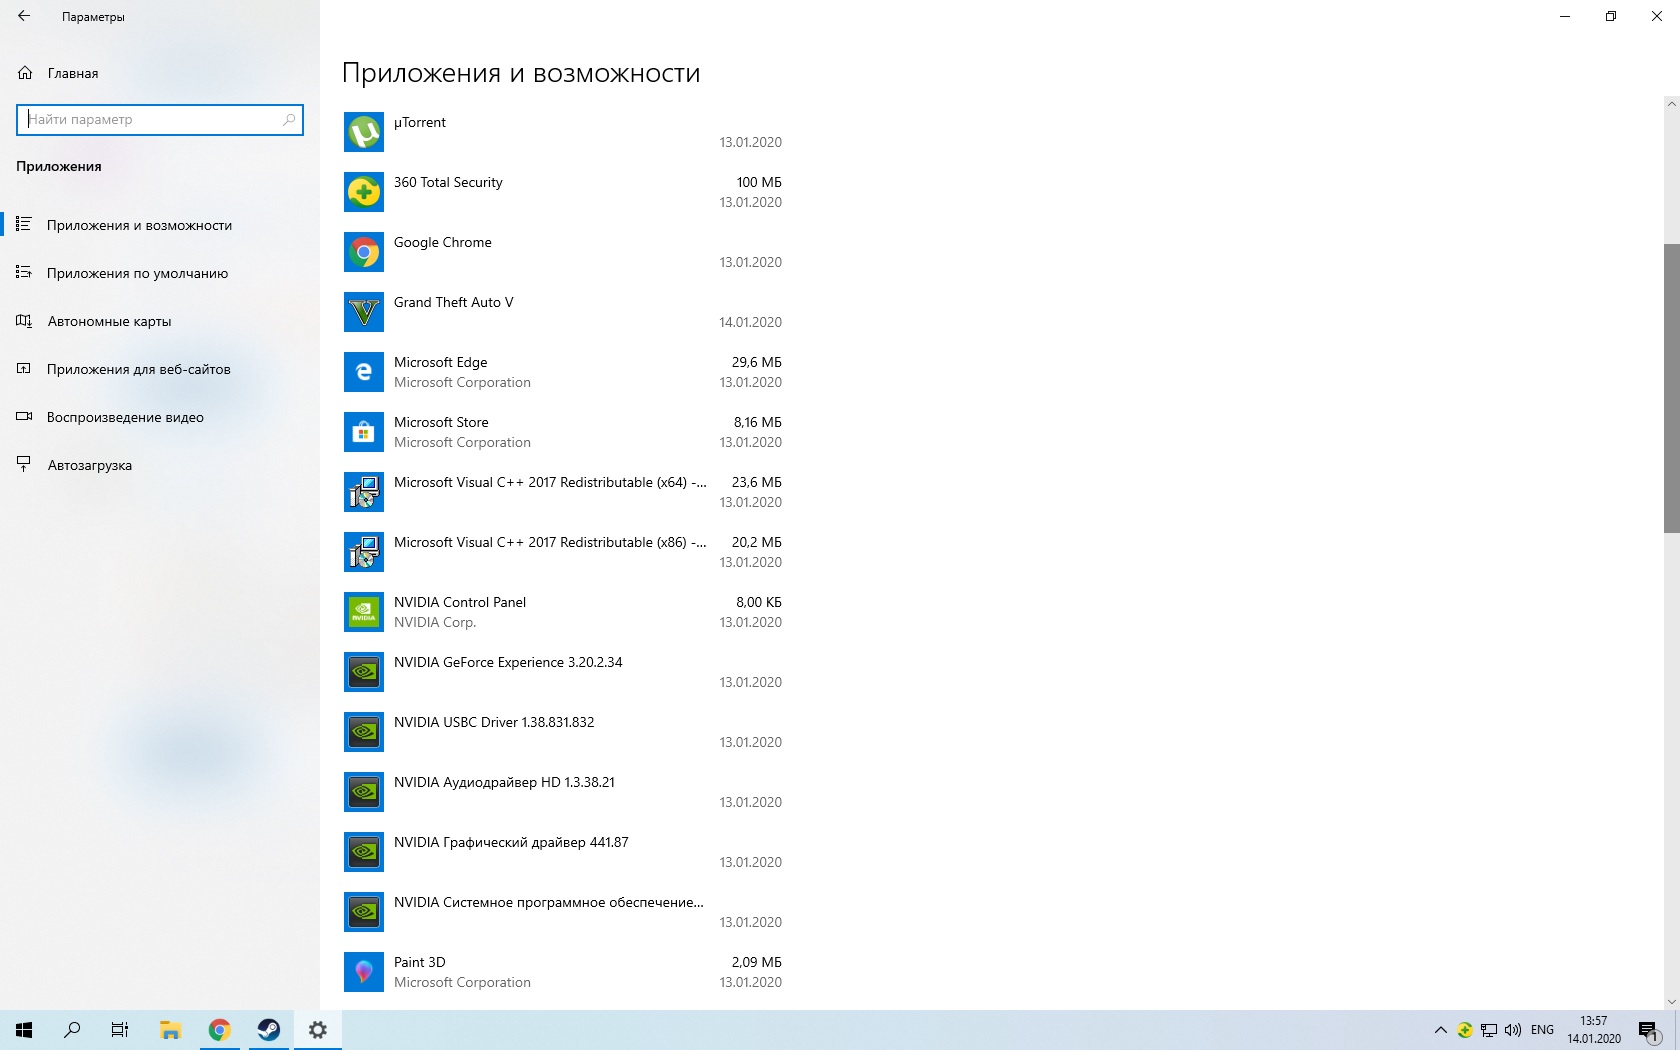The image size is (1680, 1050).
Task: Select NVIDIA Системное программное обеспечение text
Action: click(x=549, y=902)
